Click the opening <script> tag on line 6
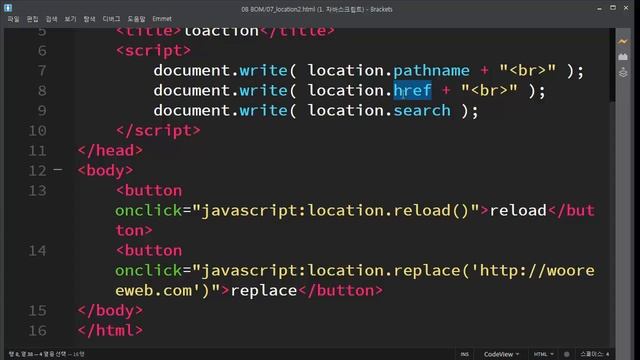Image resolution: width=640 pixels, height=360 pixels. click(153, 51)
